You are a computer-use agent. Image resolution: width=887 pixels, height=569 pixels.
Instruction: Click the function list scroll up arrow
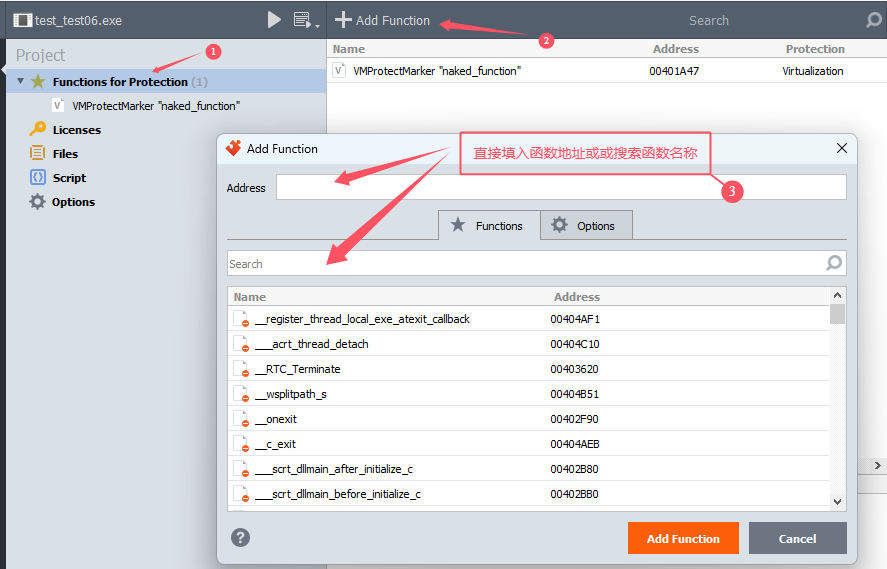click(837, 295)
